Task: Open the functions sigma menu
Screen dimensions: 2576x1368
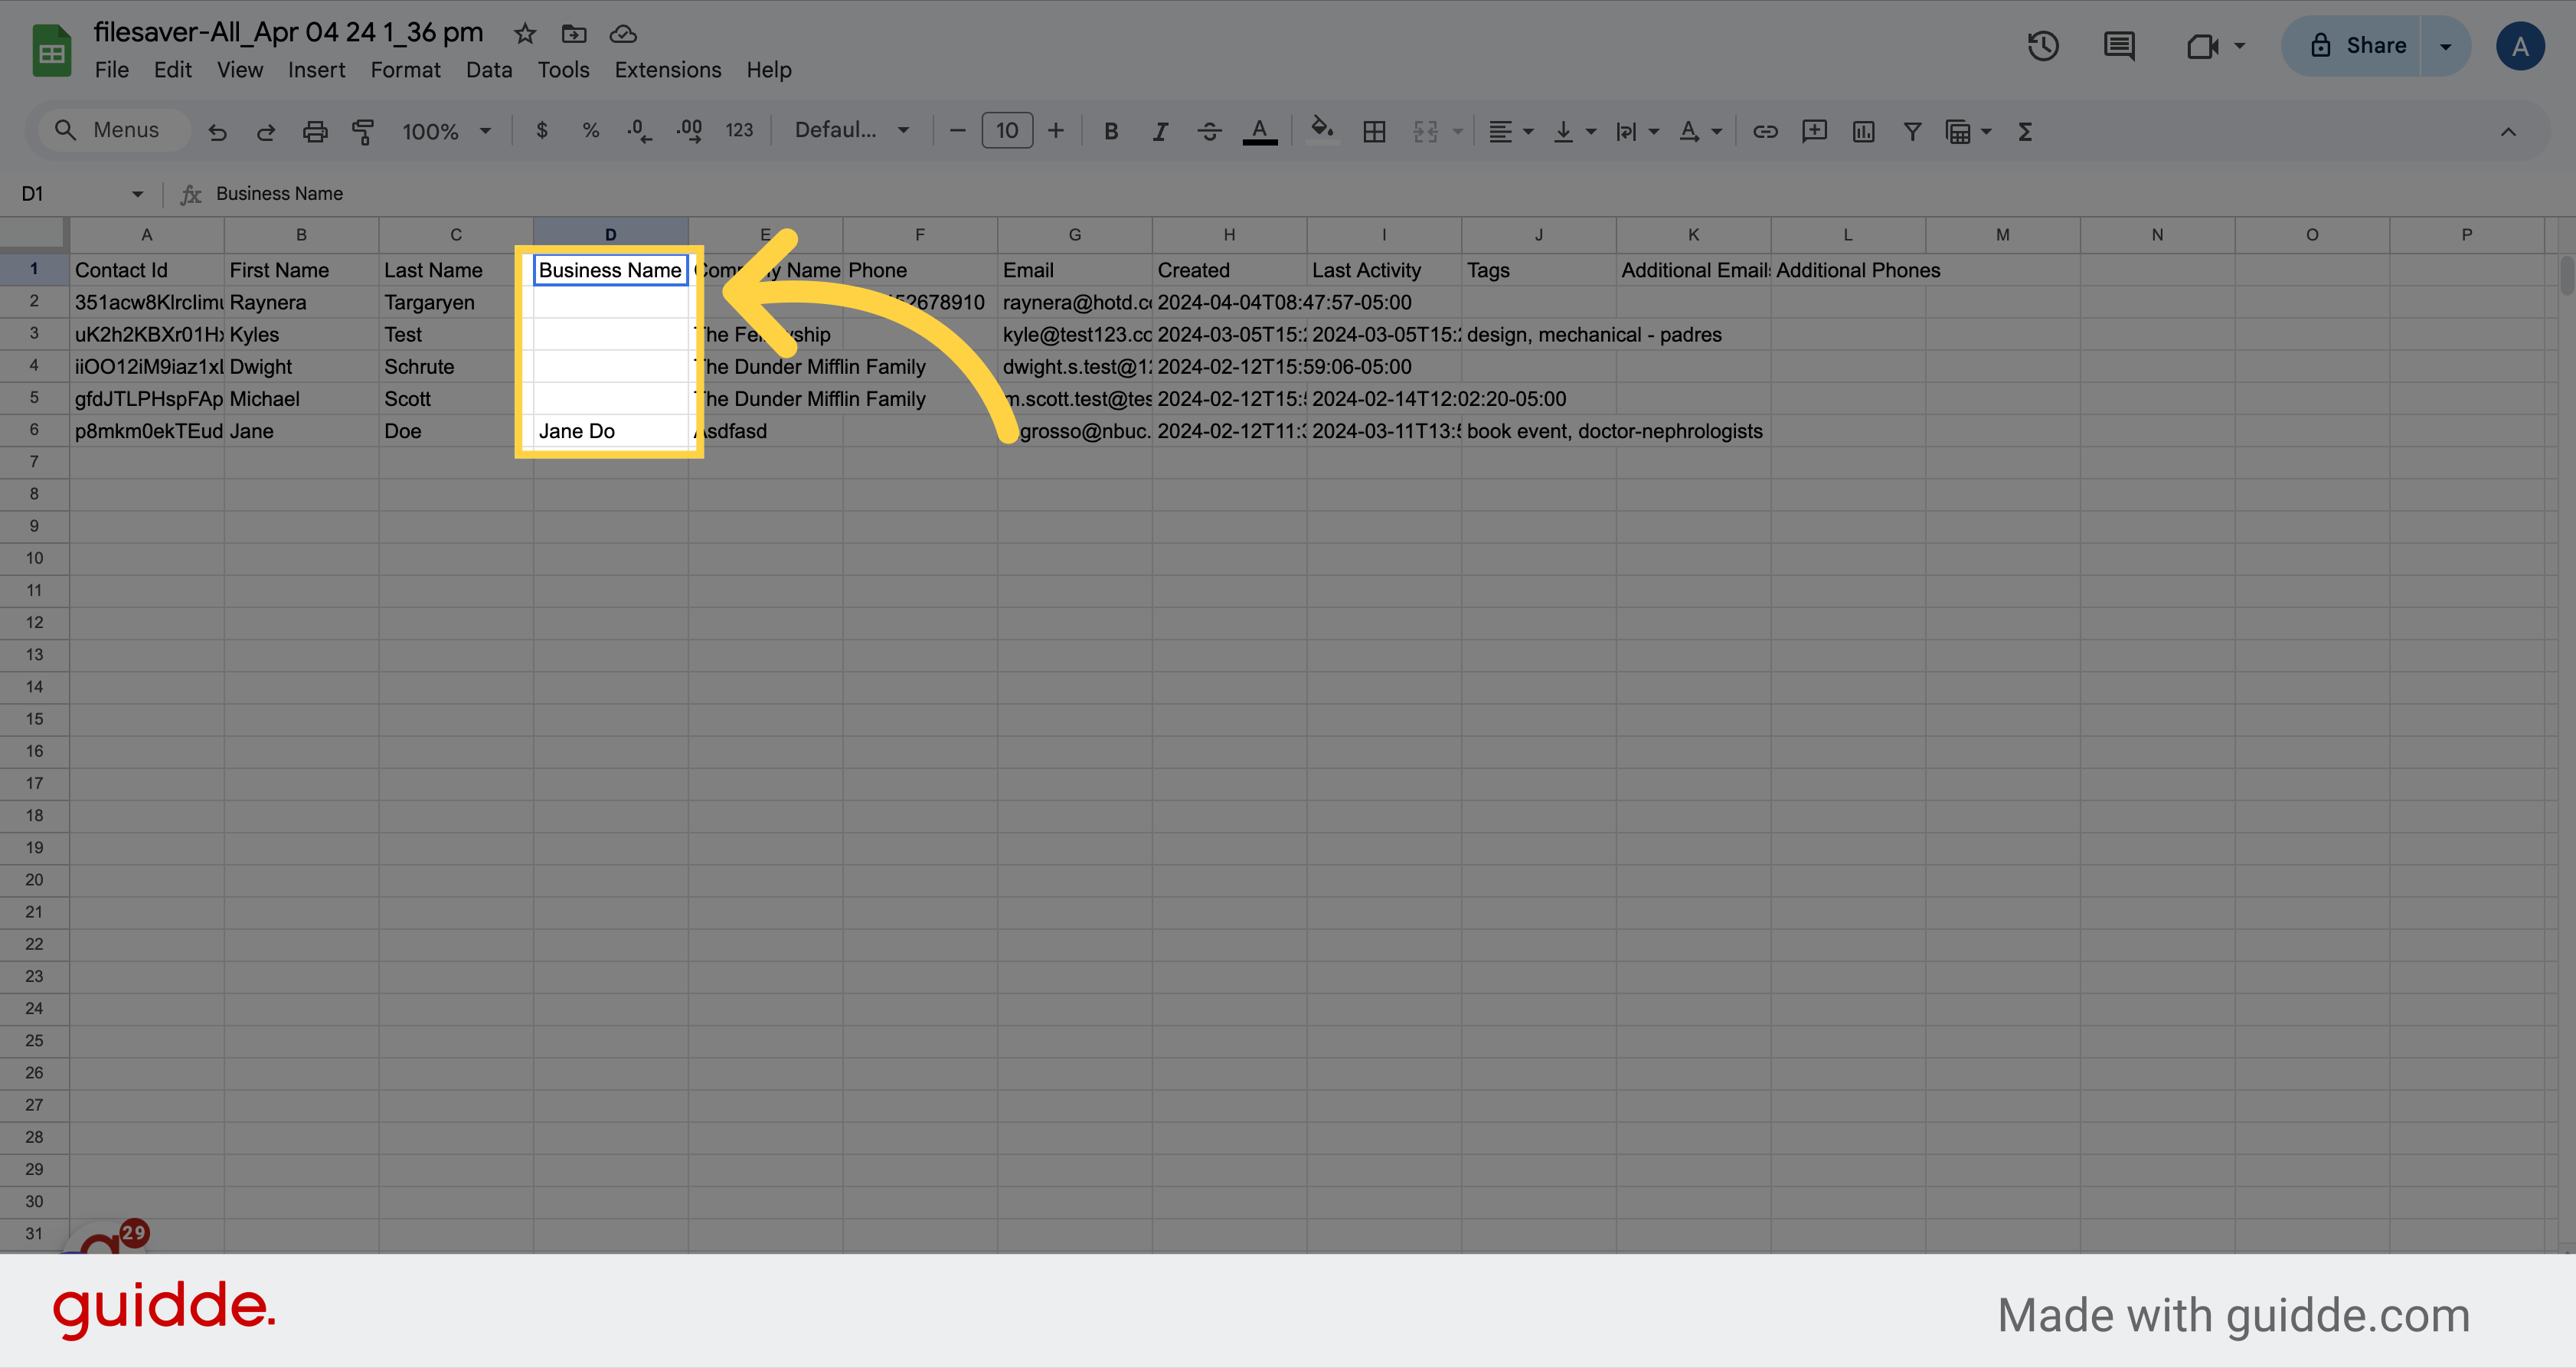Action: tap(2025, 131)
